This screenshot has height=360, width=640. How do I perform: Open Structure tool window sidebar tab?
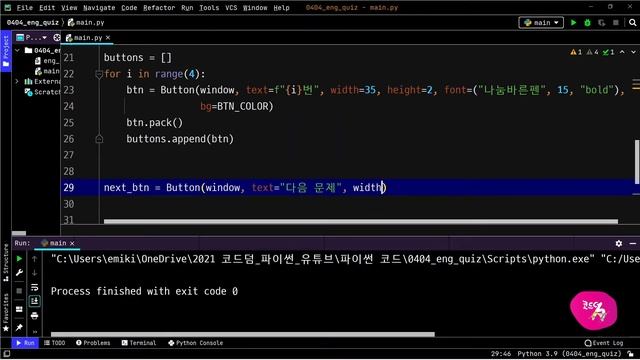(6, 263)
